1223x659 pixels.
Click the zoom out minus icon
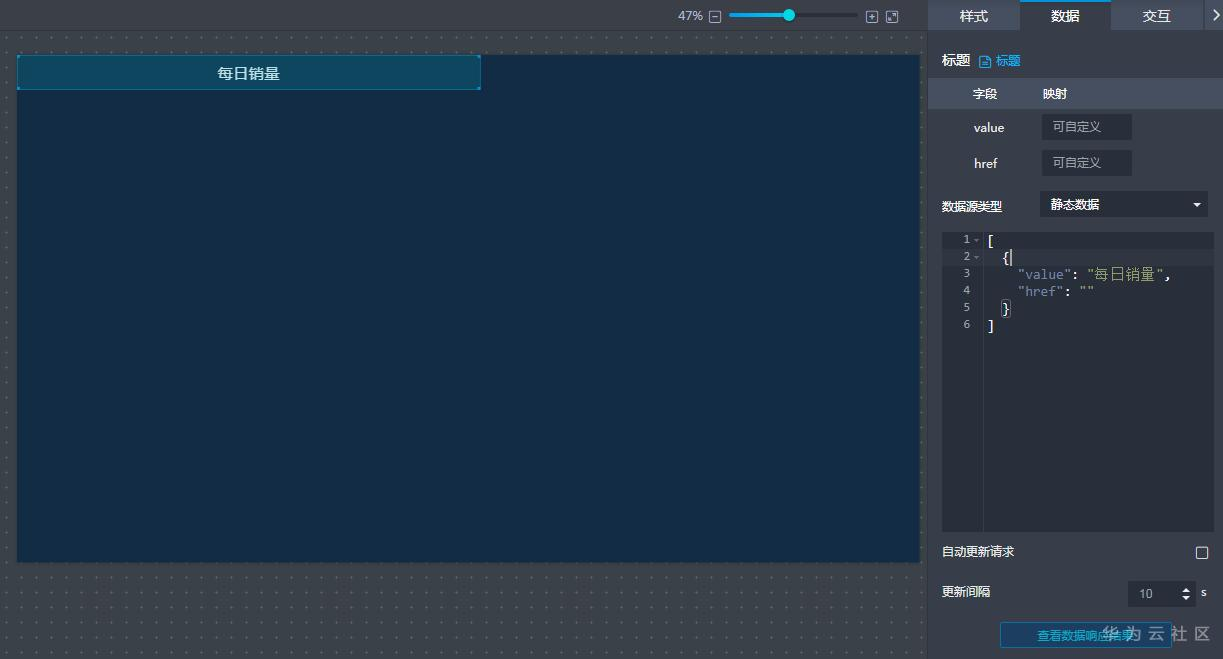pyautogui.click(x=715, y=16)
